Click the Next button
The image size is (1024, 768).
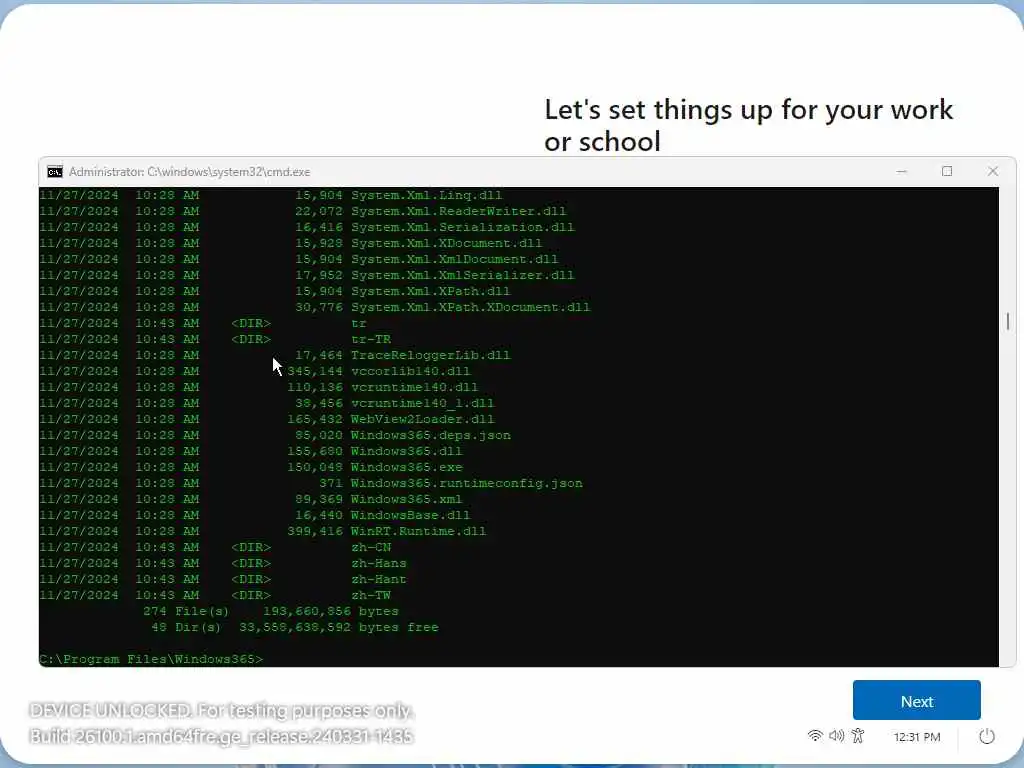(916, 700)
